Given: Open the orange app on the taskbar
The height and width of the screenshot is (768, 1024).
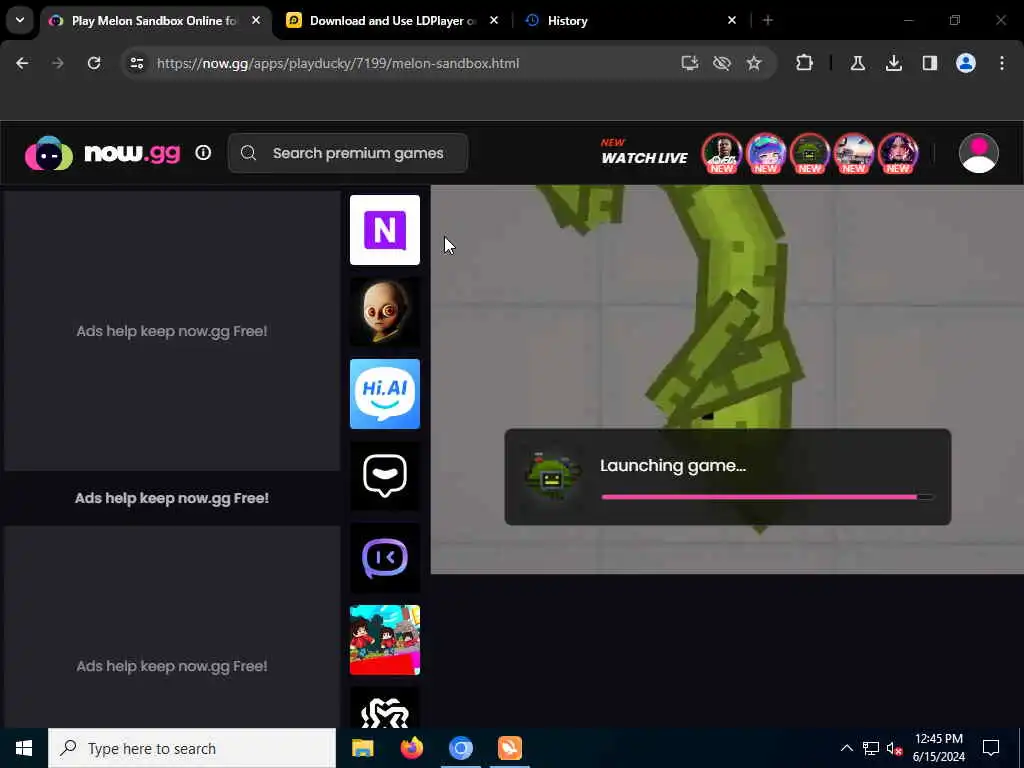Looking at the screenshot, I should tap(509, 748).
